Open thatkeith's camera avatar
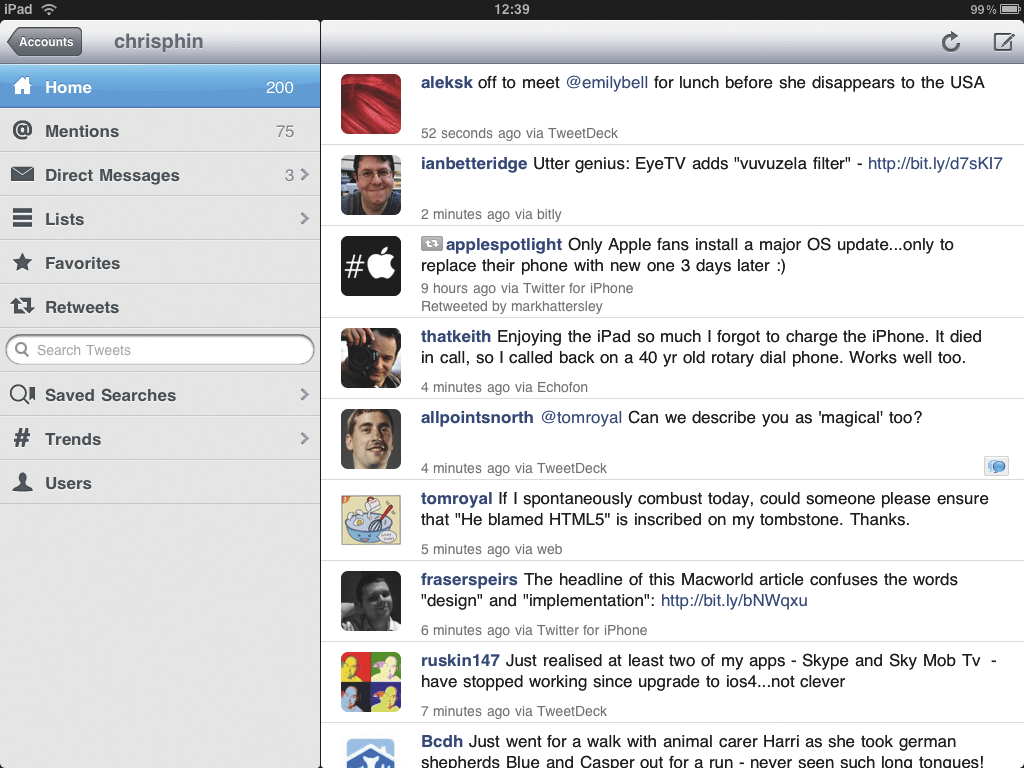 (371, 358)
